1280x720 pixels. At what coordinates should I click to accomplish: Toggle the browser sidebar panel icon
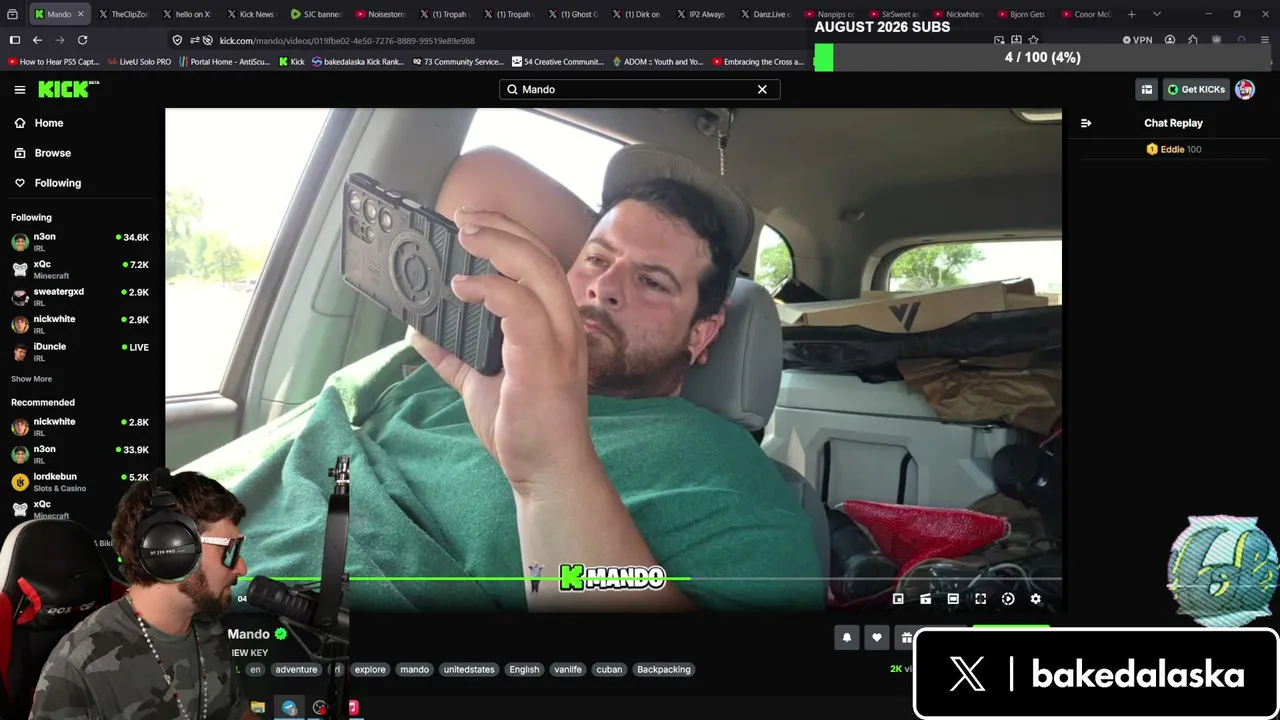pyautogui.click(x=15, y=40)
